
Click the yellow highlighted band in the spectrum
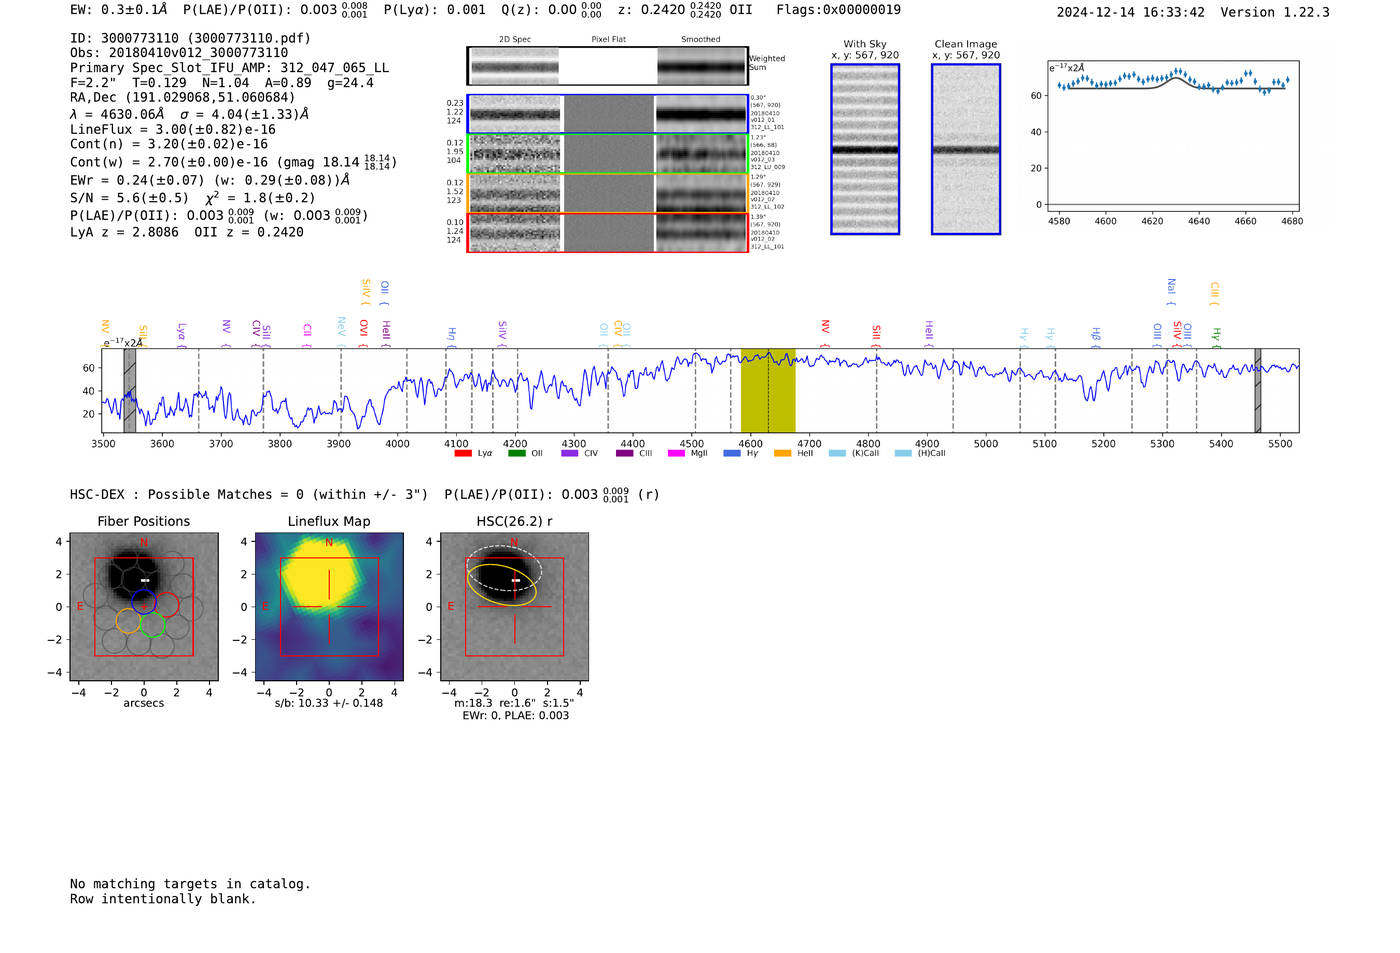[767, 390]
